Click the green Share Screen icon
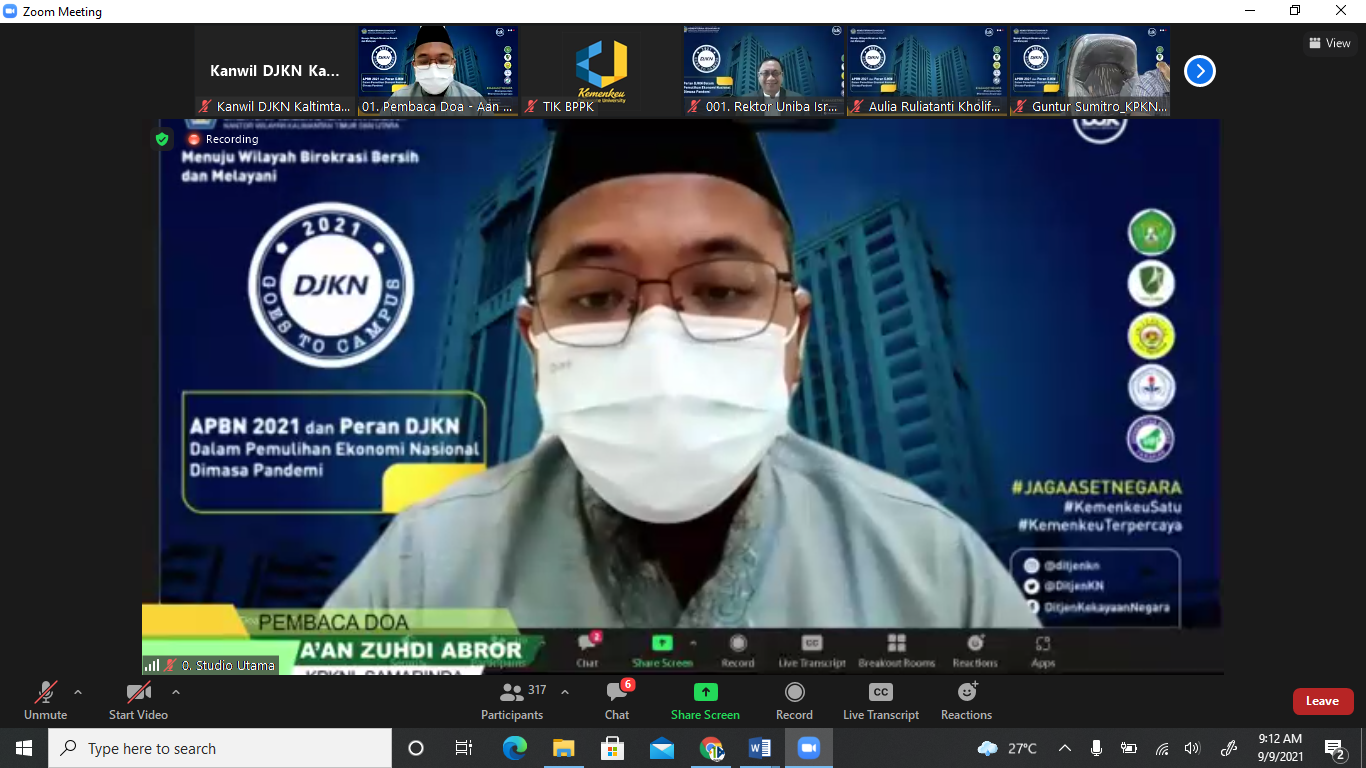This screenshot has width=1366, height=768. click(705, 692)
